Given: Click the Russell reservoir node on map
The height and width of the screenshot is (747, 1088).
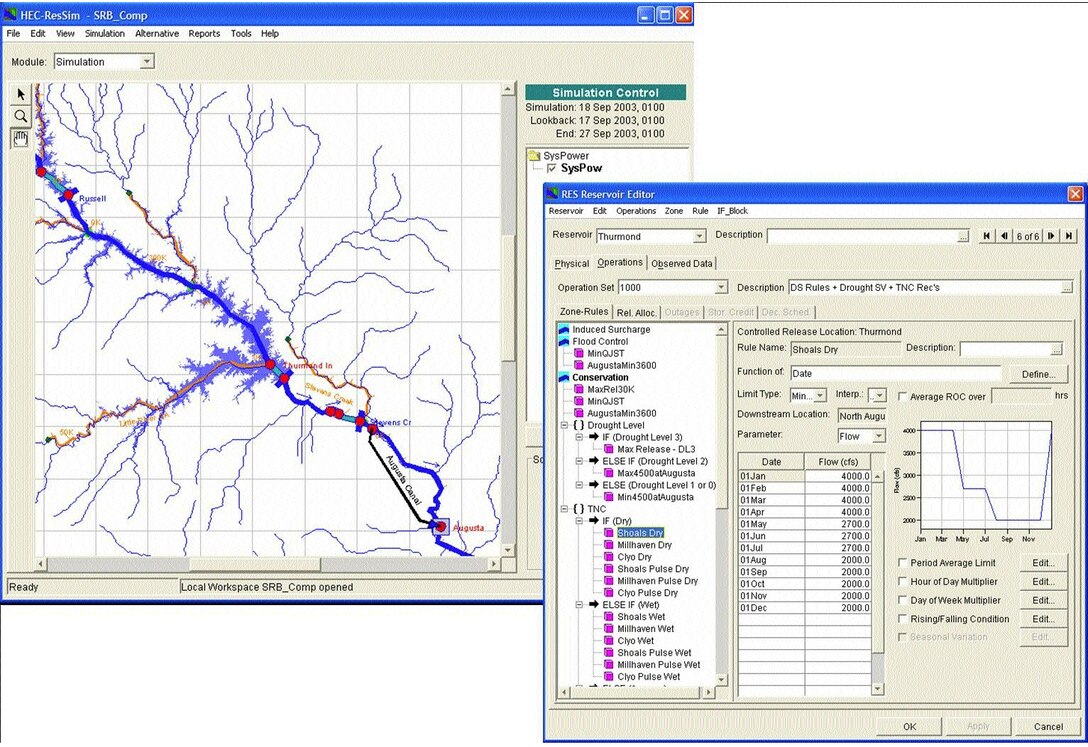Looking at the screenshot, I should (x=68, y=196).
